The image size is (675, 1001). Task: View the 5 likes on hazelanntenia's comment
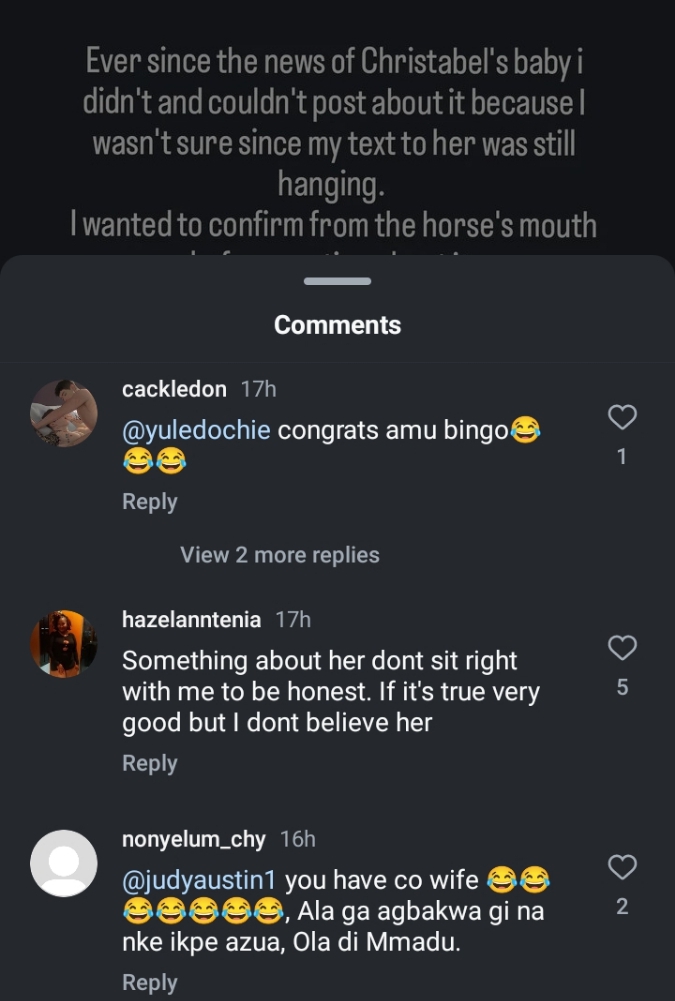(x=622, y=686)
